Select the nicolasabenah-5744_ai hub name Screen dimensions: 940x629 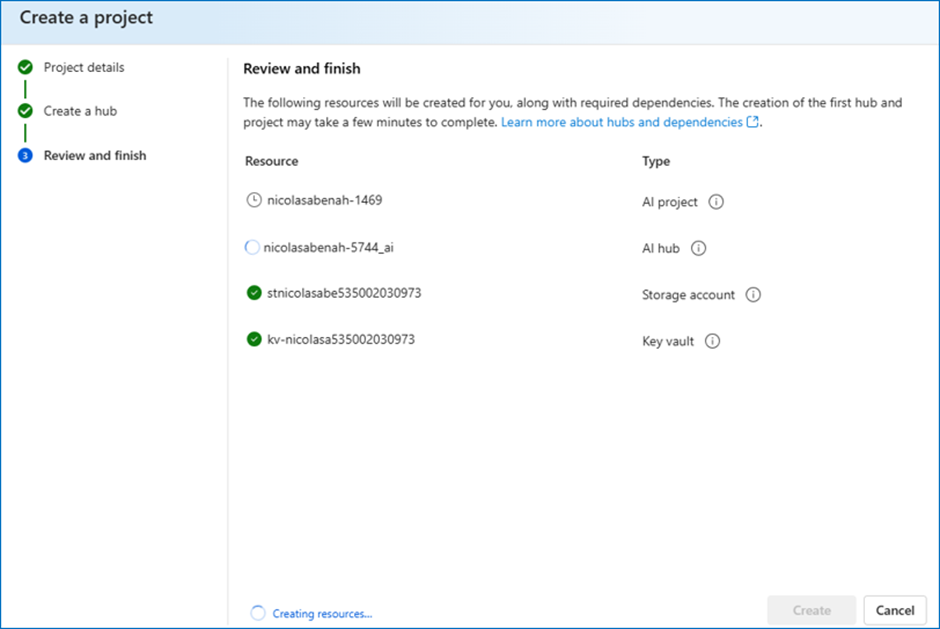coord(329,247)
